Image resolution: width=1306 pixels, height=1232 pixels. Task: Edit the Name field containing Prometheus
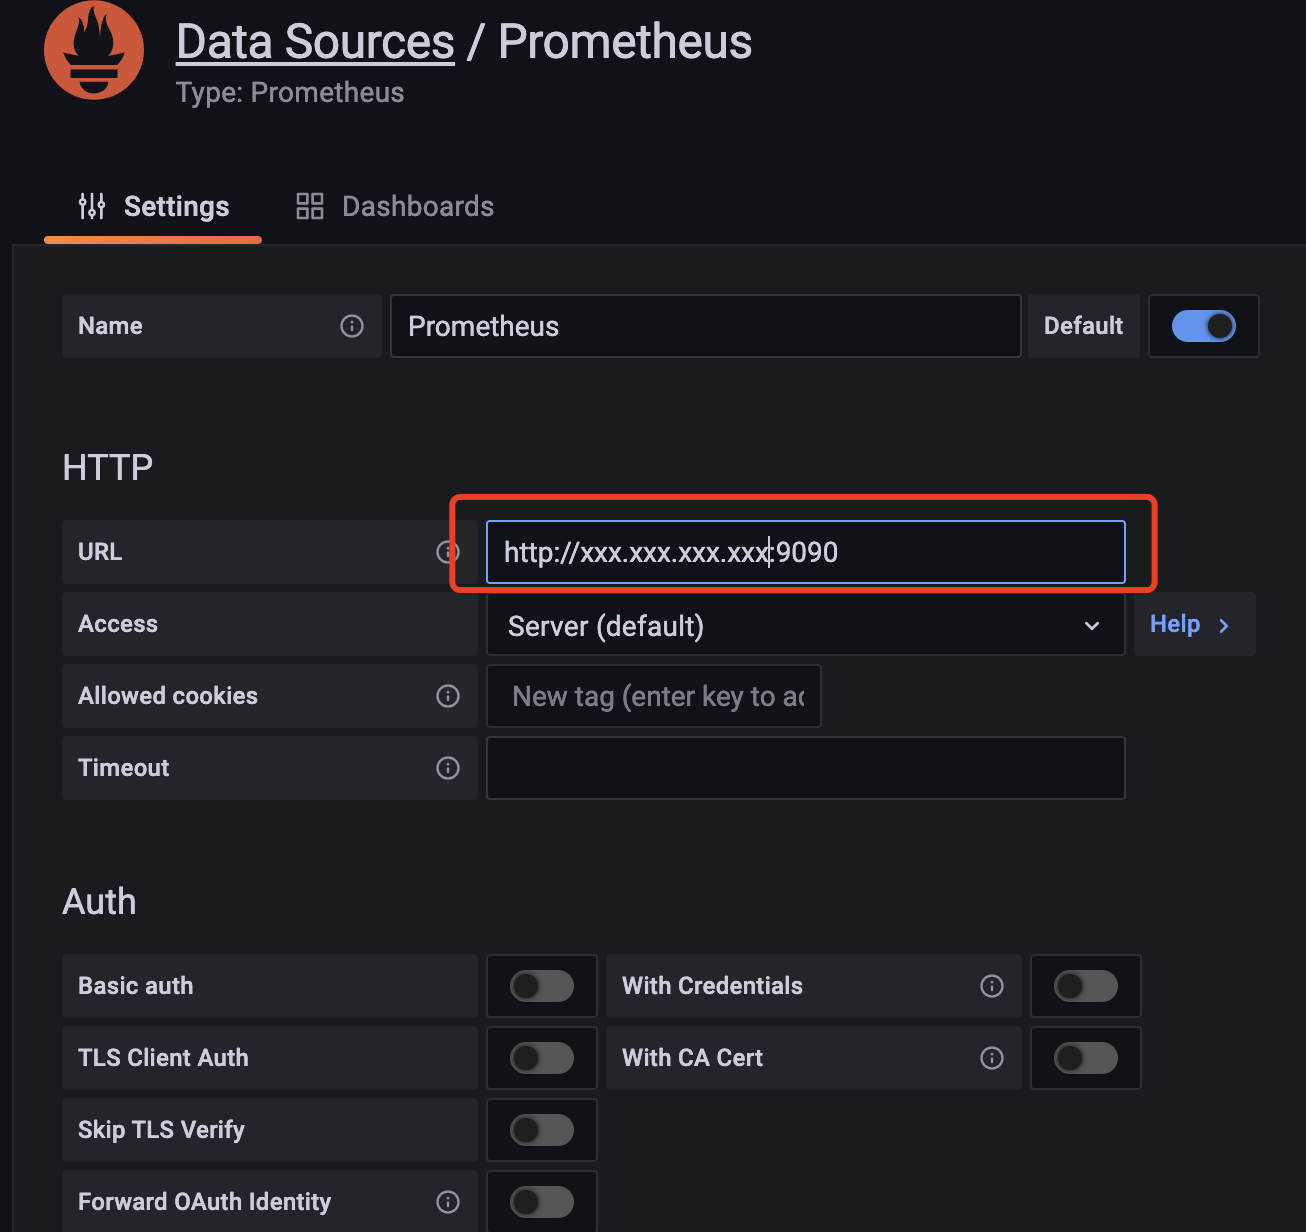click(x=705, y=326)
